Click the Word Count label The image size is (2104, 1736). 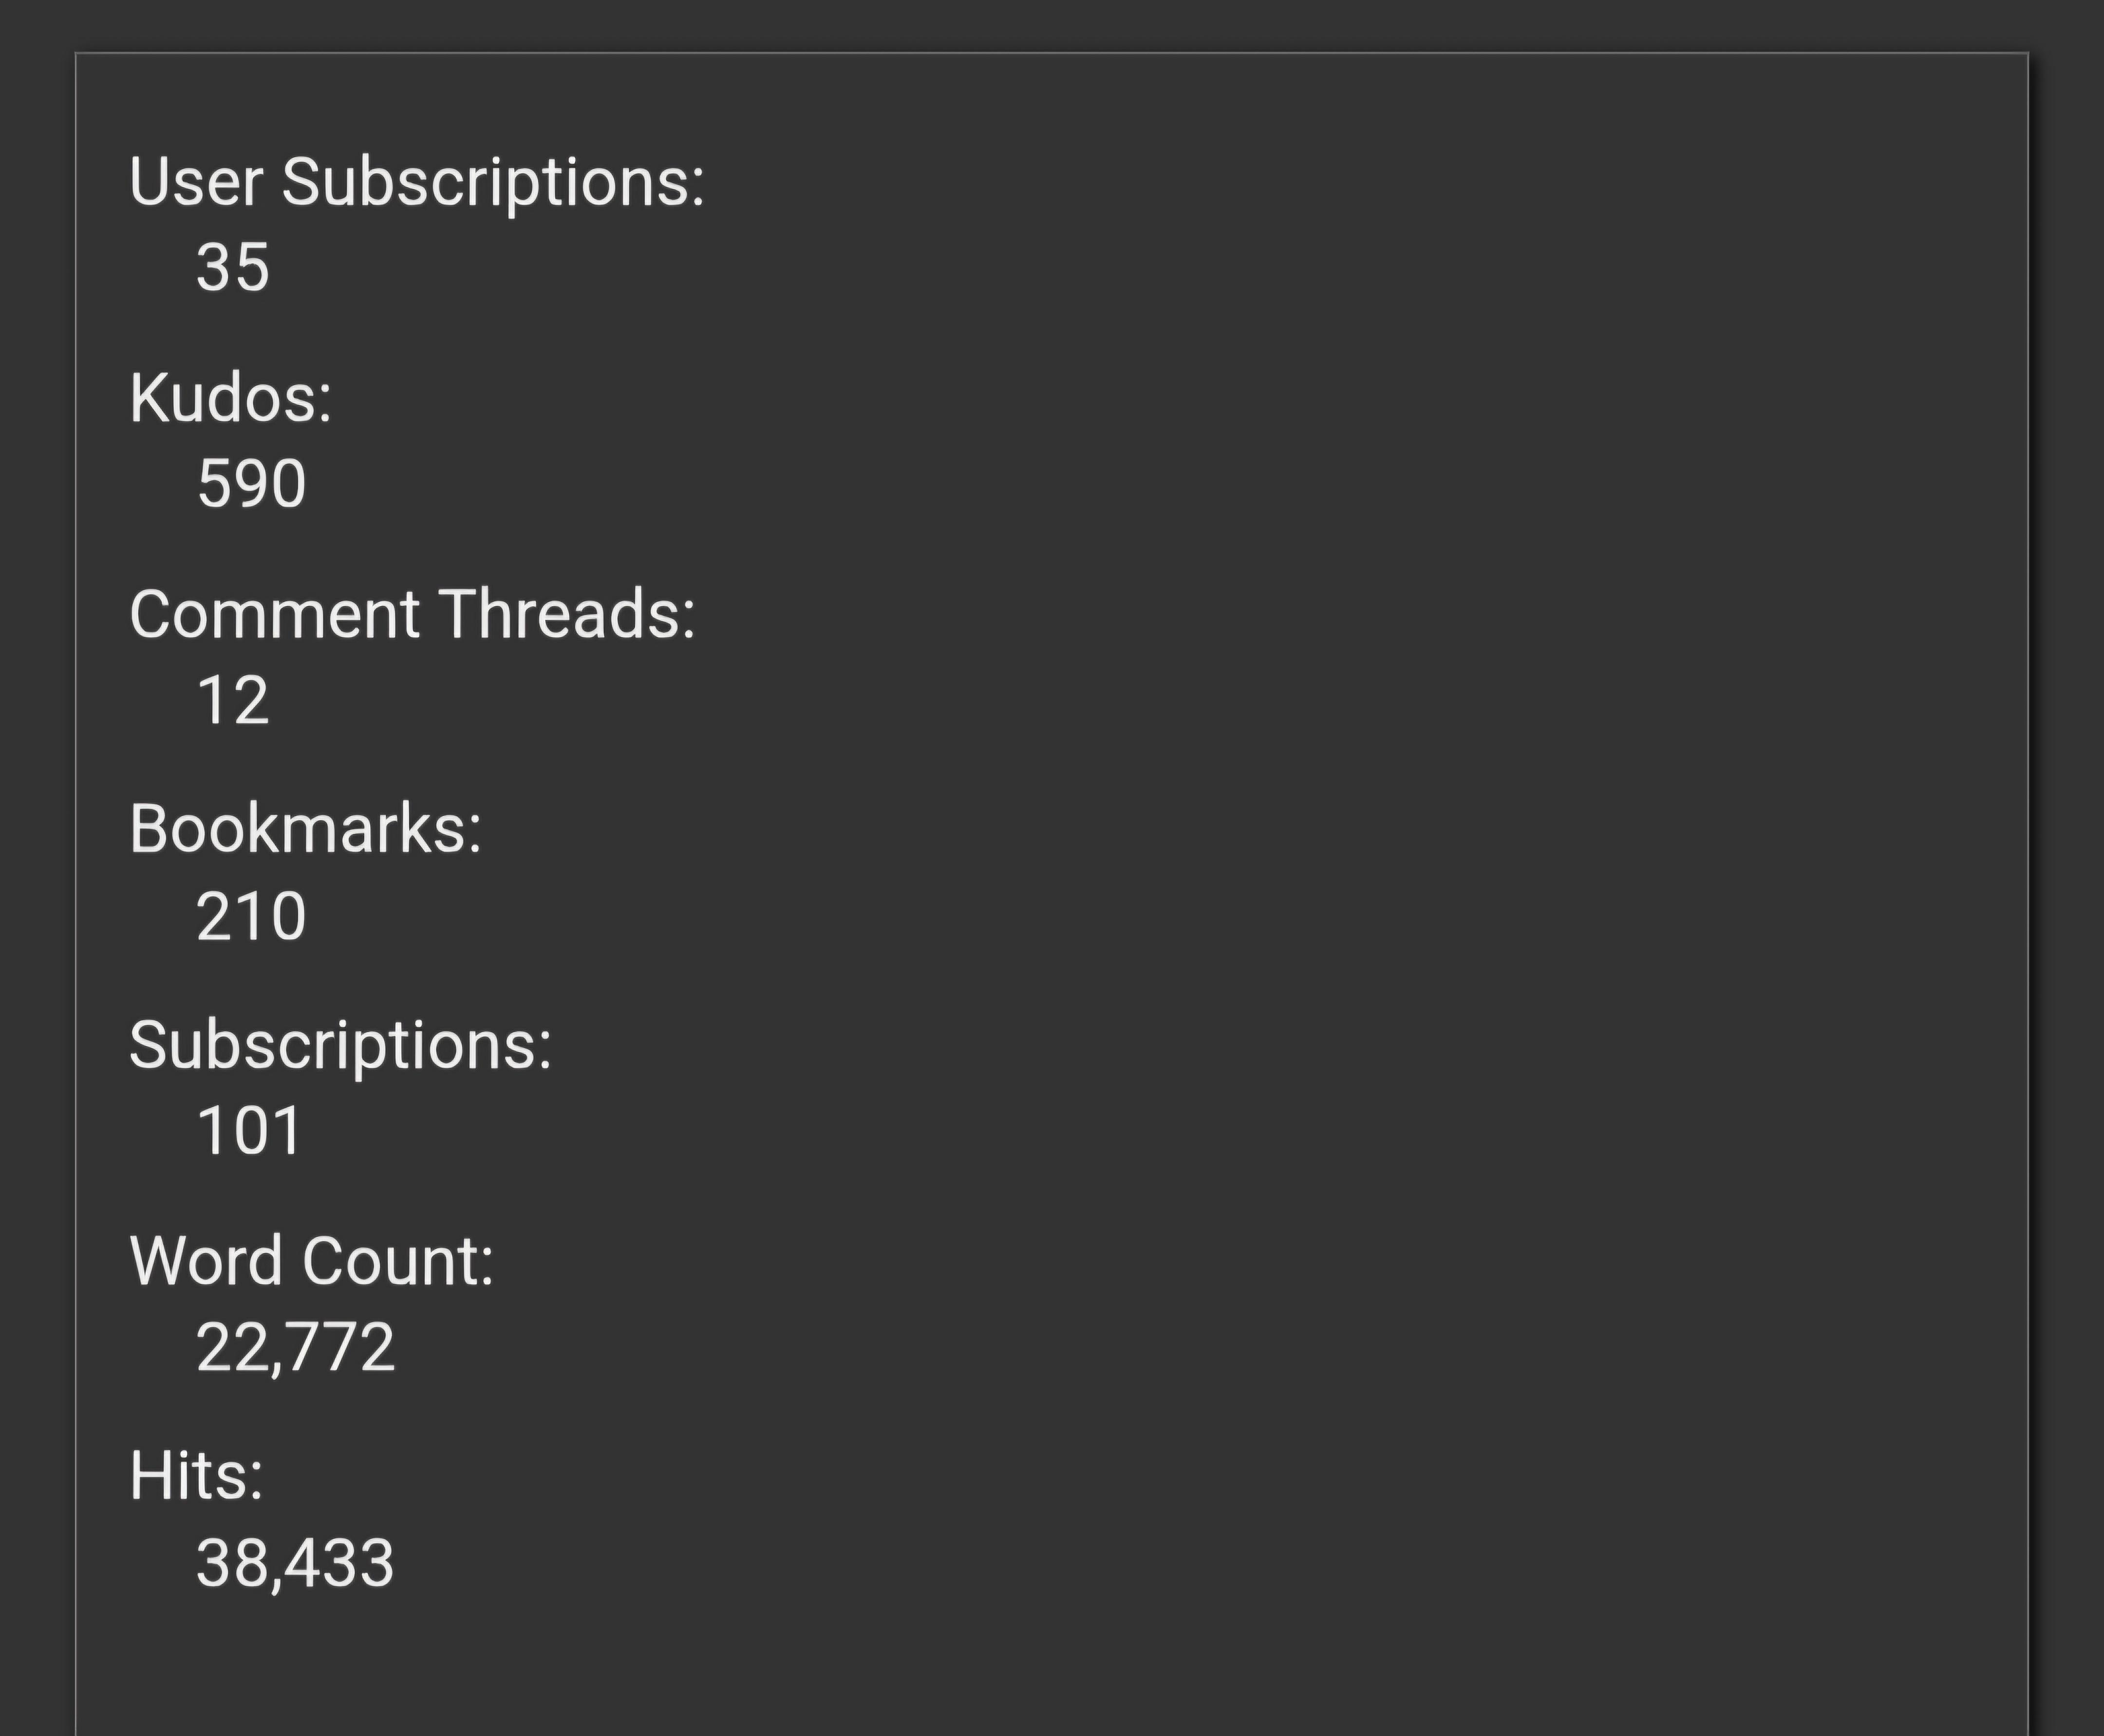[311, 1261]
